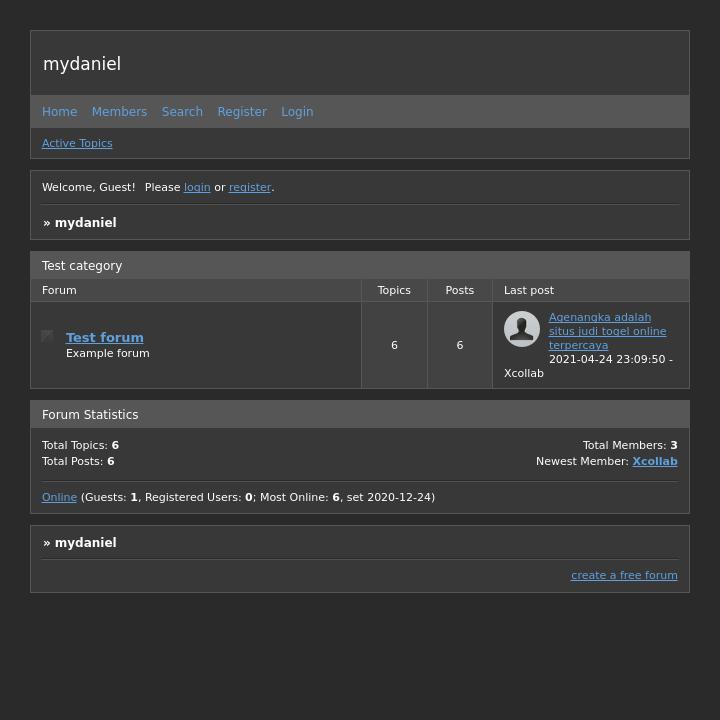Open the Home menu item

pos(59,112)
